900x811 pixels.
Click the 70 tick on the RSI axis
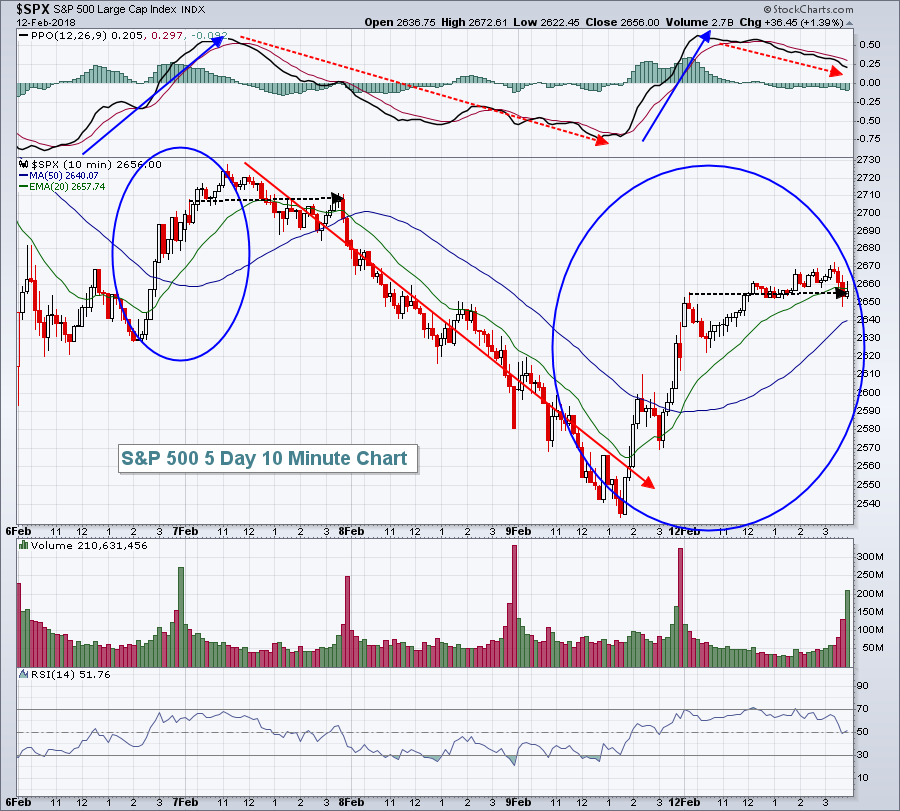click(x=863, y=709)
